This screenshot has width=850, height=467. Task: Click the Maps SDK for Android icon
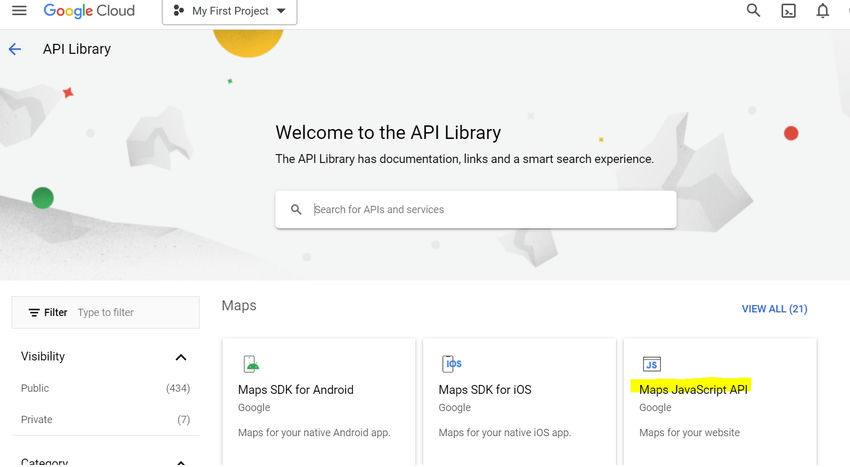point(251,364)
